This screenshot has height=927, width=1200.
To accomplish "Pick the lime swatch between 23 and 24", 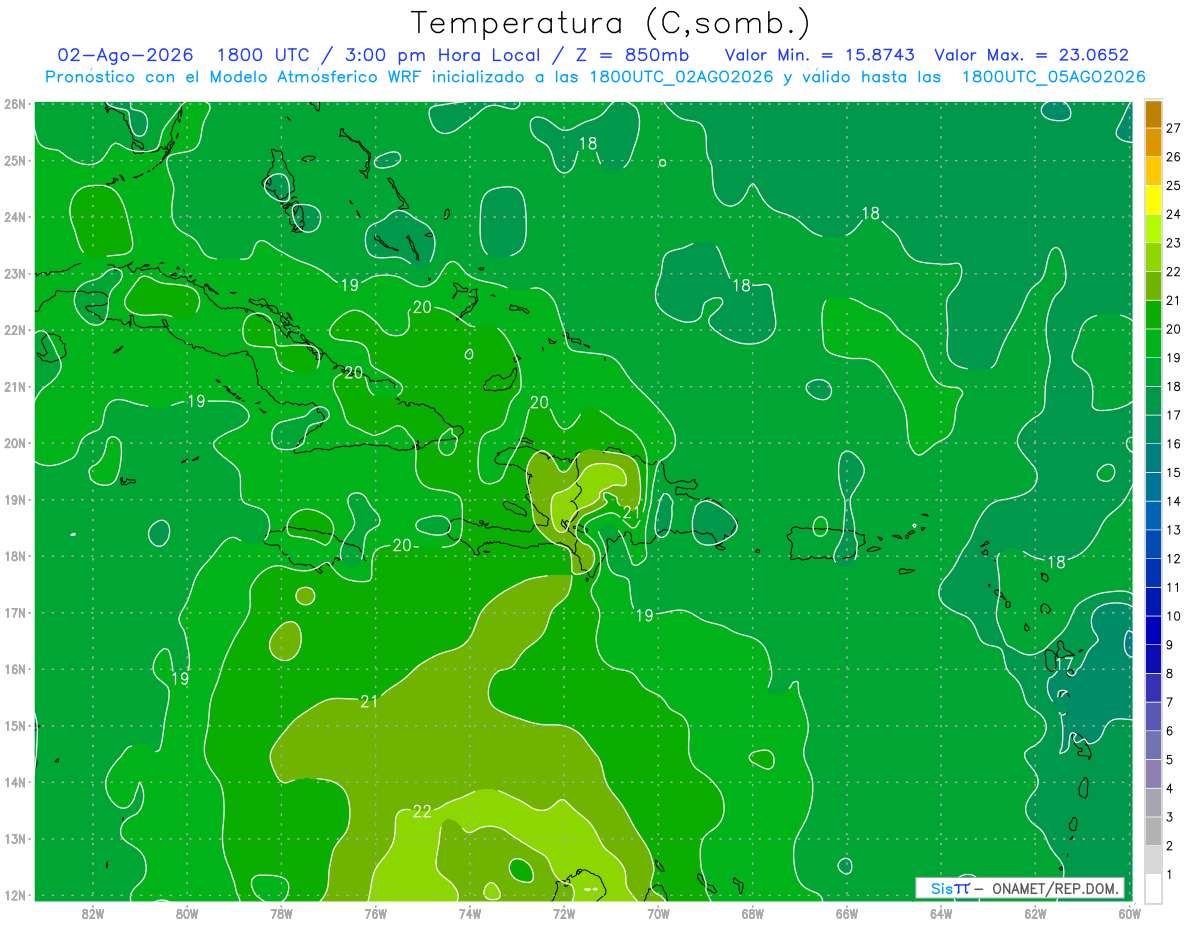I will (x=1153, y=228).
